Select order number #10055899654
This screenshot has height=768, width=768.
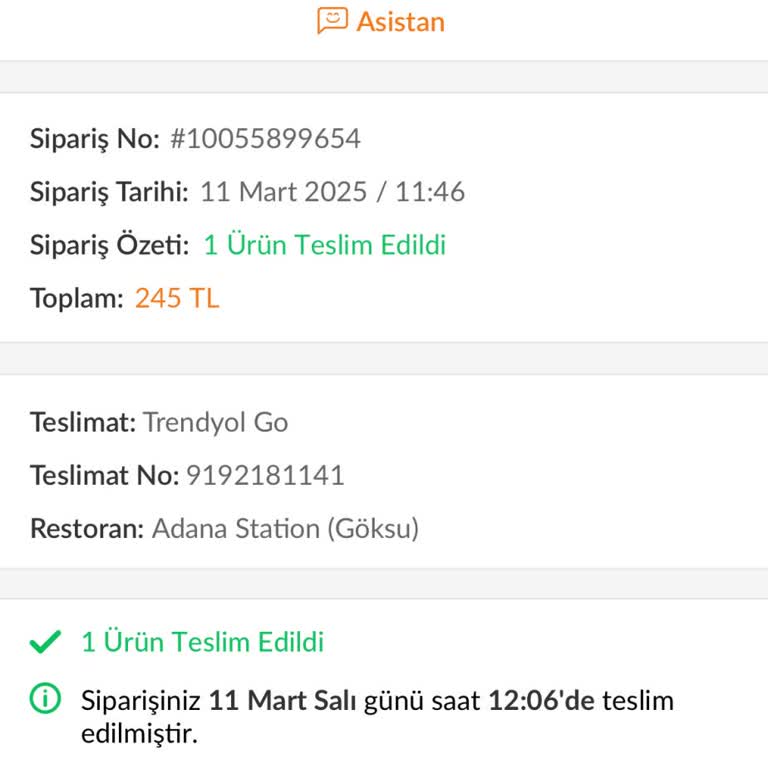click(265, 139)
